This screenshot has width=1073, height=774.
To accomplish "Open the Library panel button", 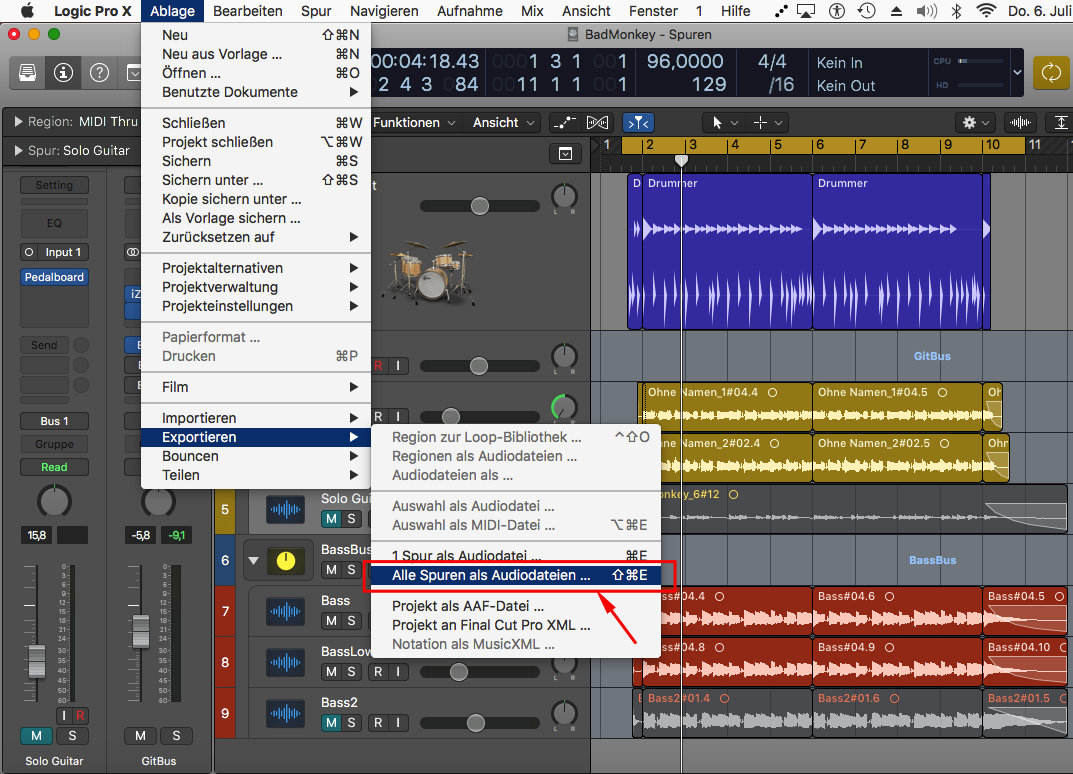I will [x=27, y=72].
